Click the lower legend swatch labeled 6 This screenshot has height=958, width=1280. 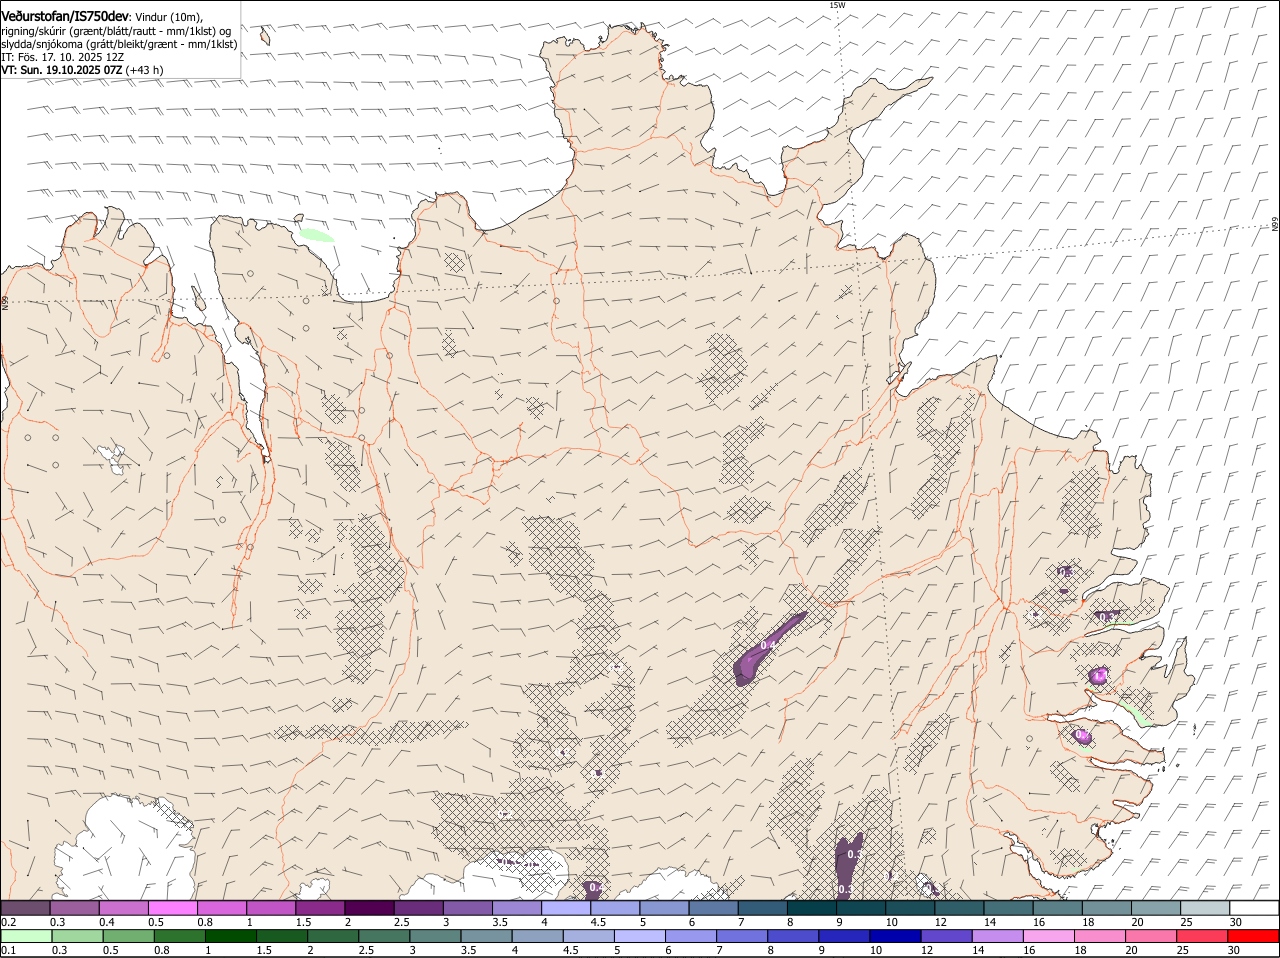[689, 936]
